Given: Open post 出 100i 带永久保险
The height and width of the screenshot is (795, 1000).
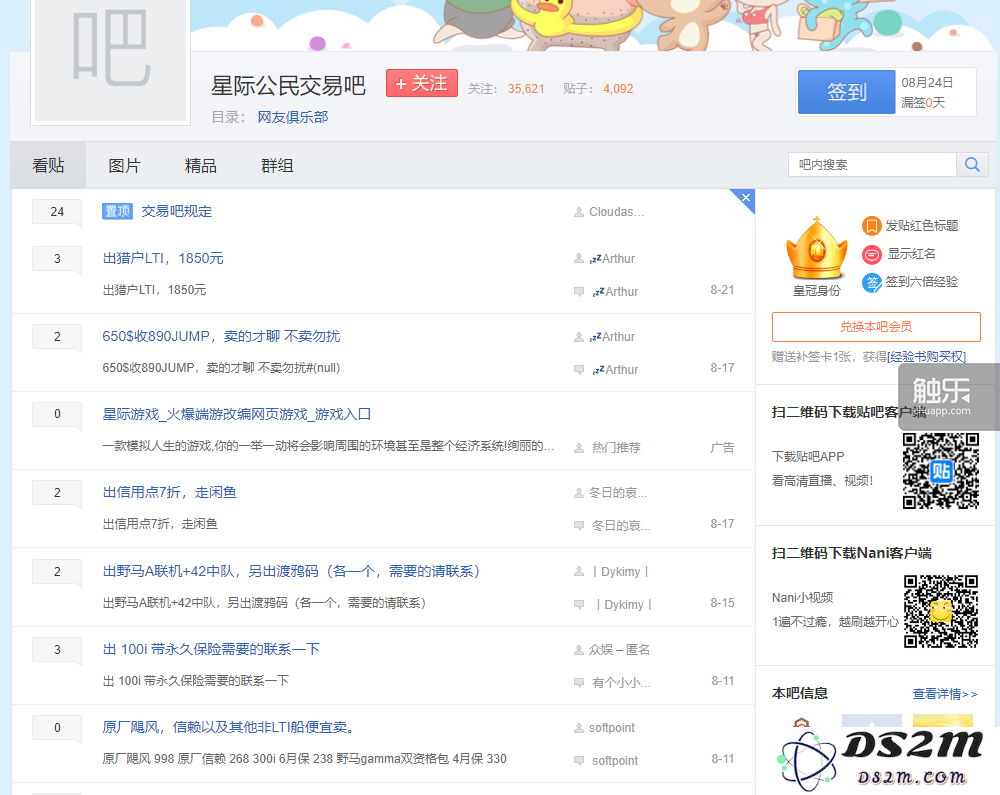Looking at the screenshot, I should (211, 650).
